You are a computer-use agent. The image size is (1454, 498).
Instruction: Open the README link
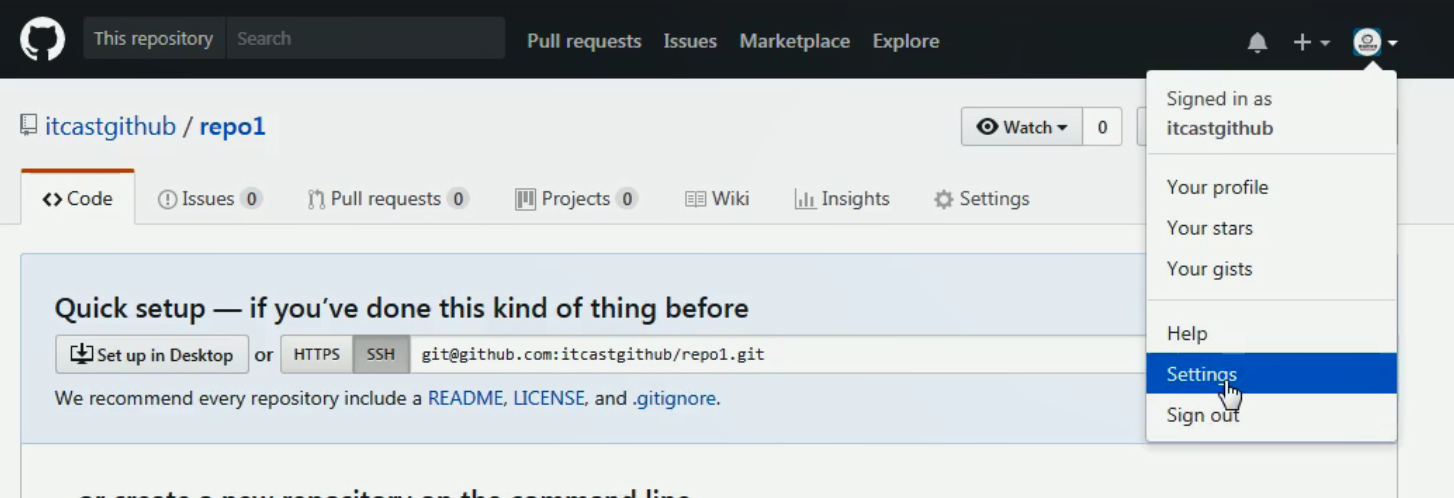465,398
